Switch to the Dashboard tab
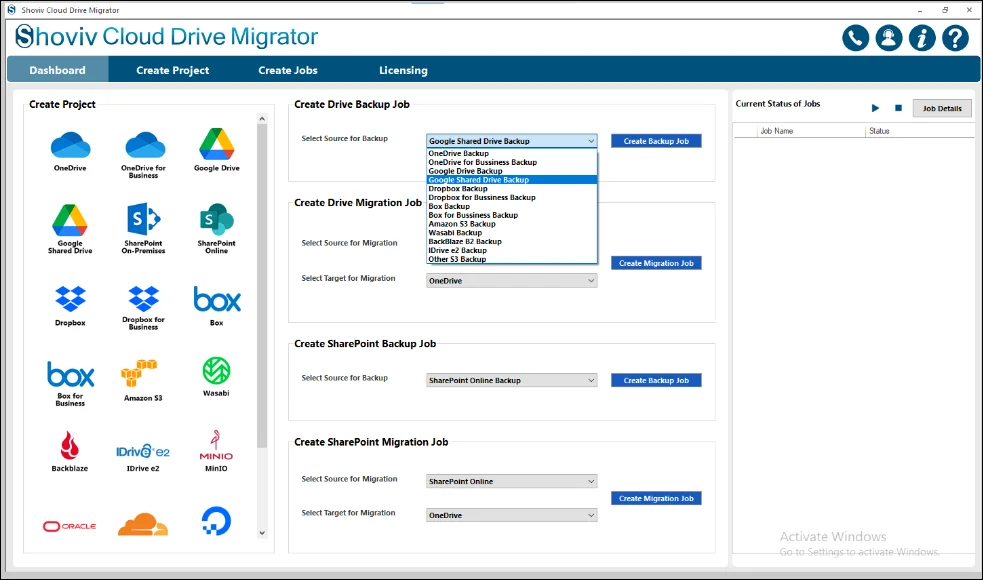The height and width of the screenshot is (580, 983). click(58, 70)
